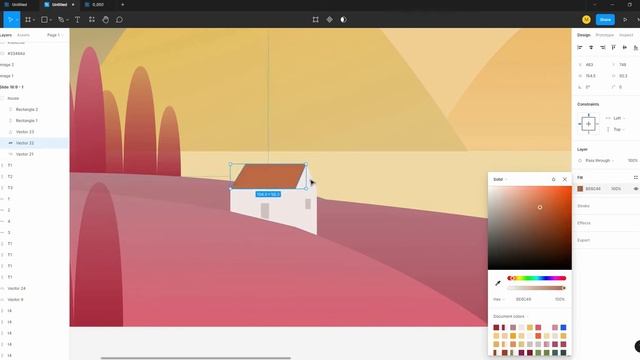Open the Solid fill type dropdown
640x360 pixels.
coord(500,179)
